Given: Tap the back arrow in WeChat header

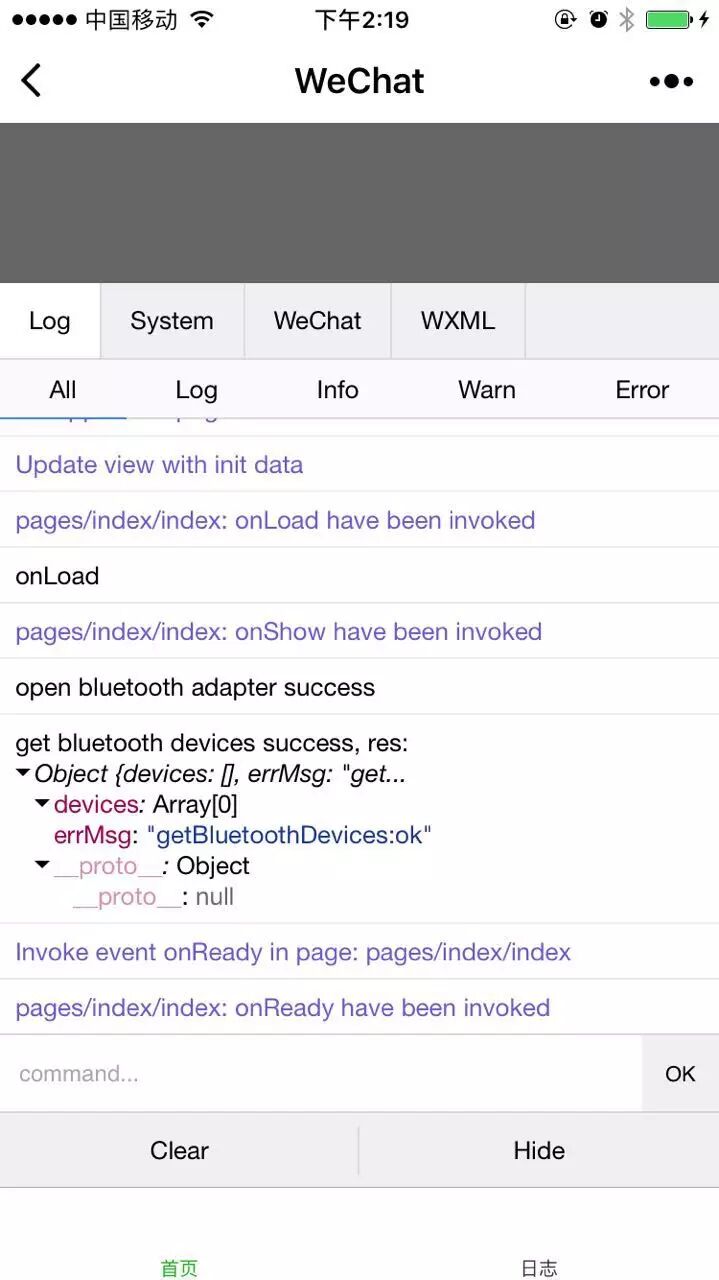Looking at the screenshot, I should click(x=31, y=80).
